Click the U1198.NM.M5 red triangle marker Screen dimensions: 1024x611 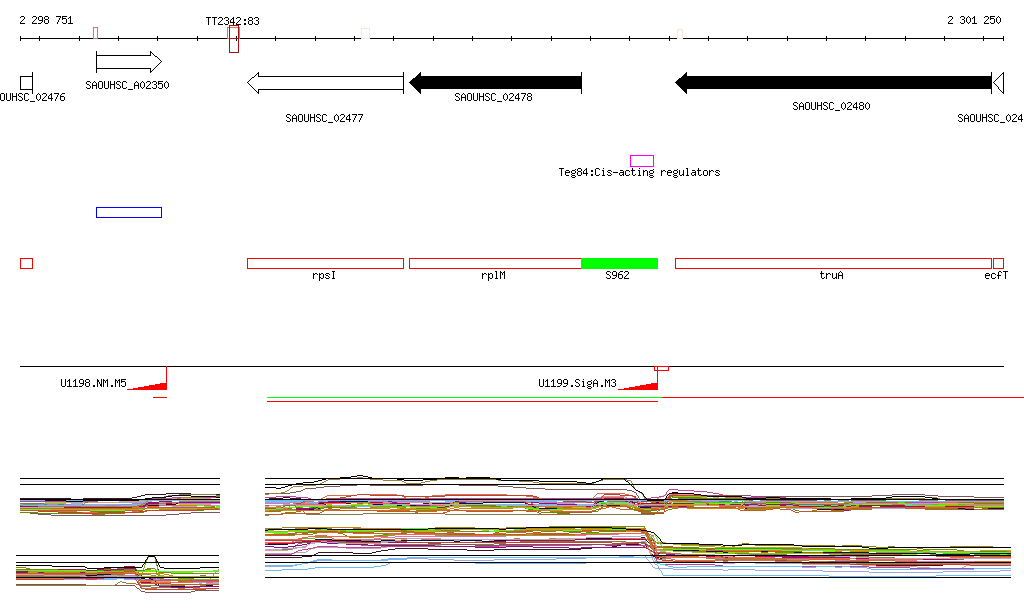148,385
